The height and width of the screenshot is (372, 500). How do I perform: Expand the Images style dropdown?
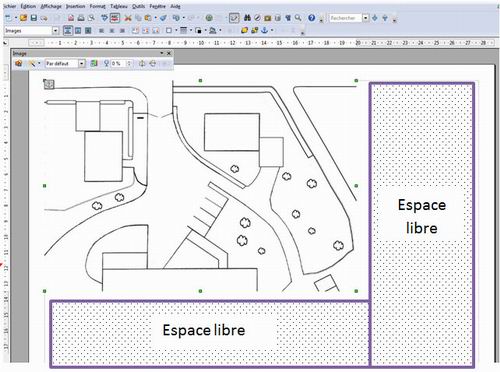click(55, 31)
